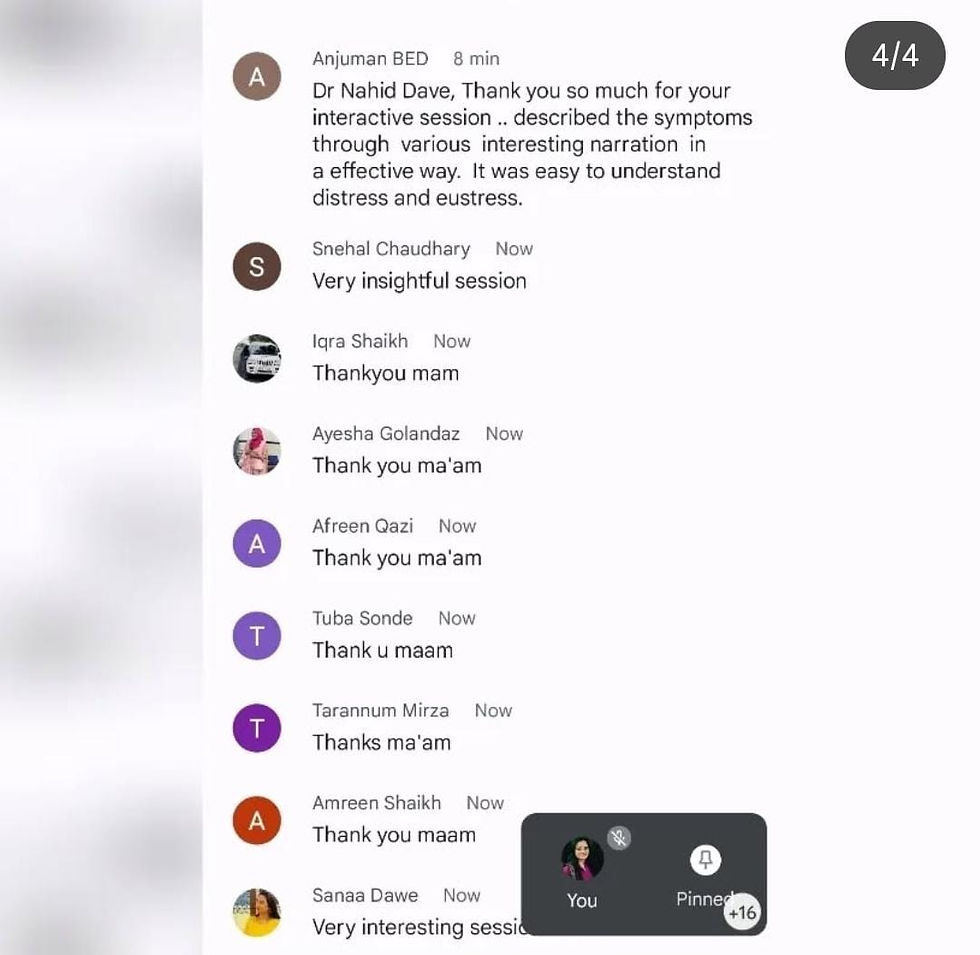Click the name Snehal Chaudhary
Viewport: 980px width, 955px height.
click(x=391, y=249)
